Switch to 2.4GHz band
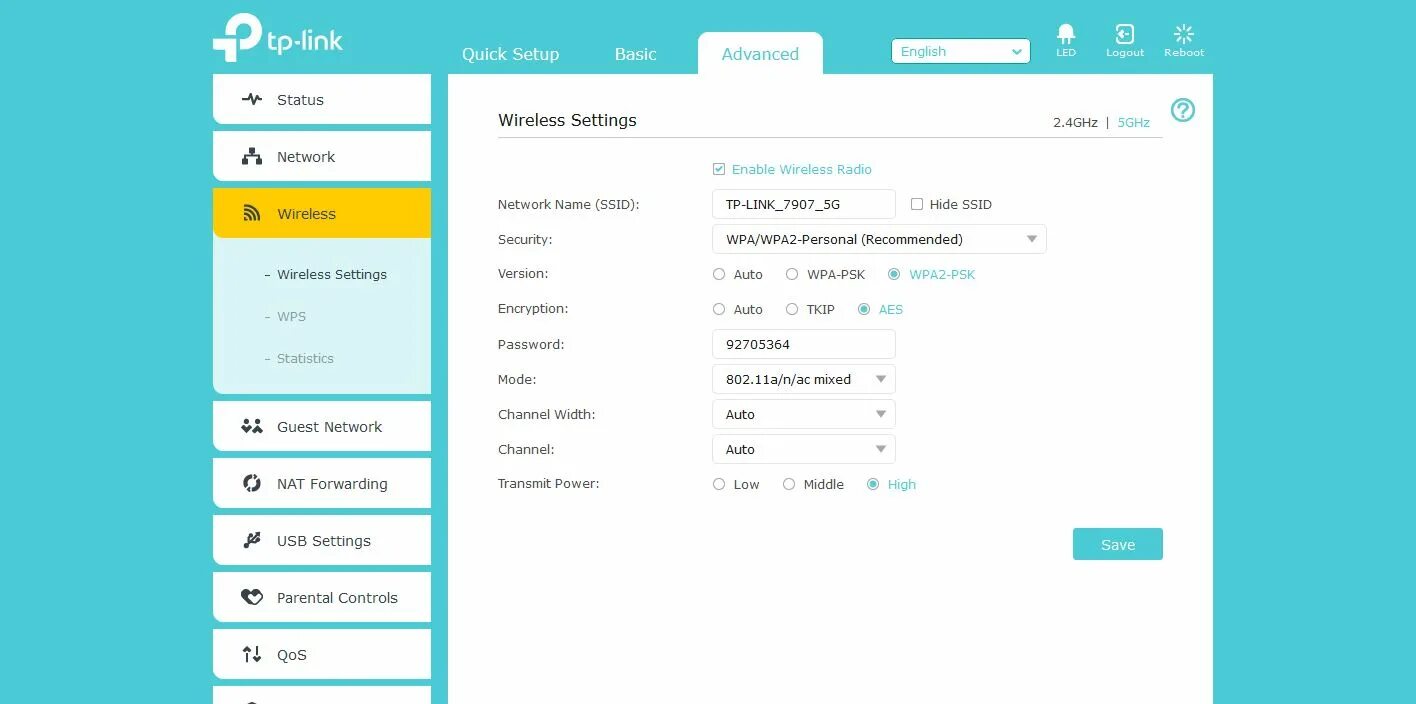The image size is (1416, 704). pos(1075,122)
